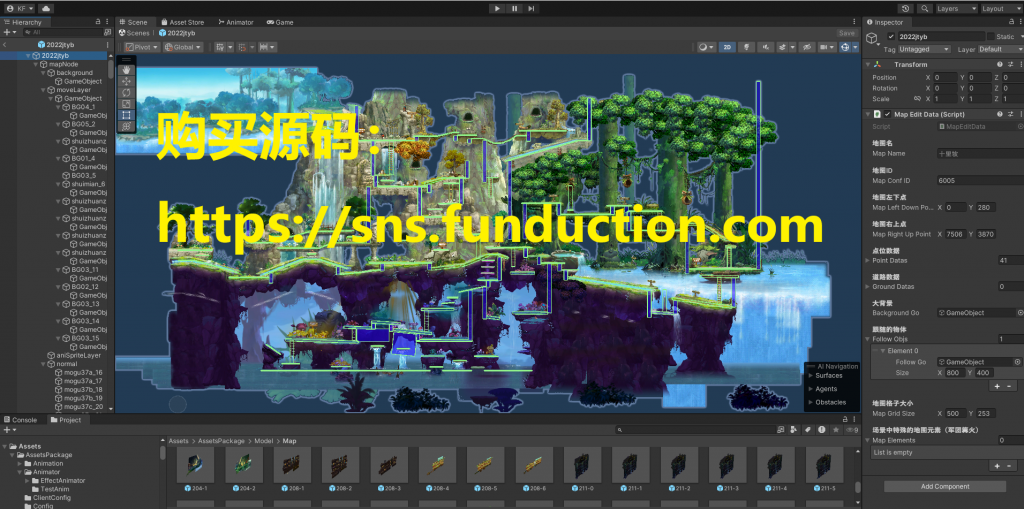1024x509 pixels.
Task: Collapse mapNode in Hierarchy
Action: pyautogui.click(x=35, y=64)
